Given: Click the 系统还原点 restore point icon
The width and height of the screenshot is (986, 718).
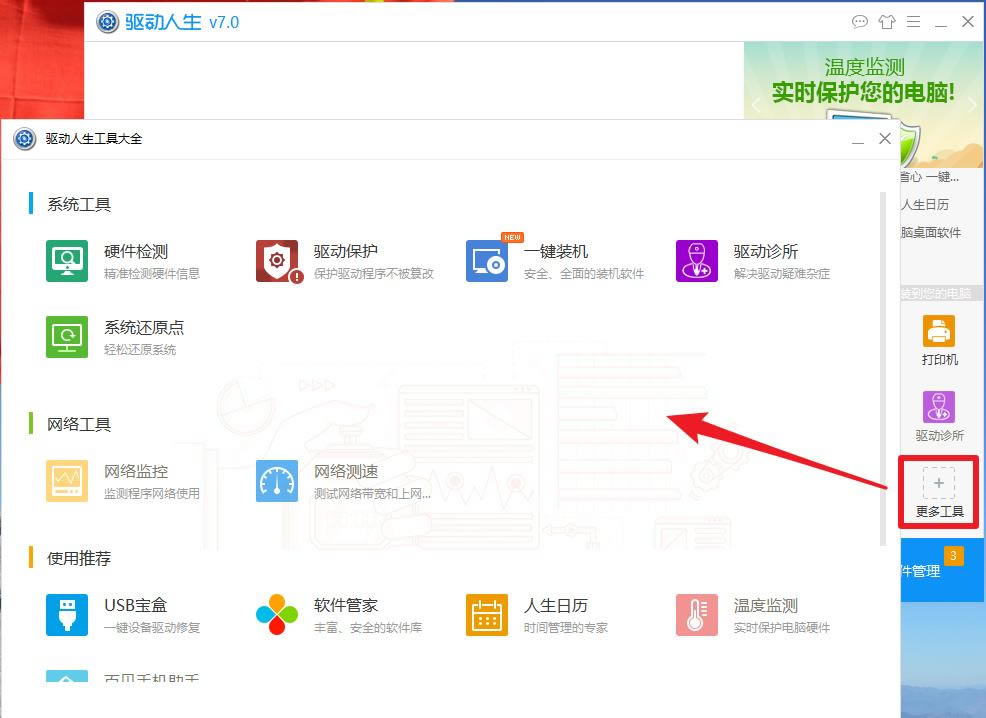Looking at the screenshot, I should pos(67,337).
